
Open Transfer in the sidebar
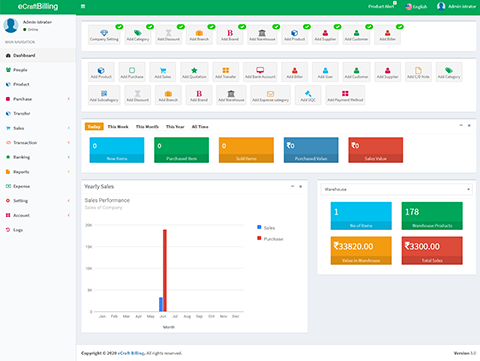[x=38, y=113]
